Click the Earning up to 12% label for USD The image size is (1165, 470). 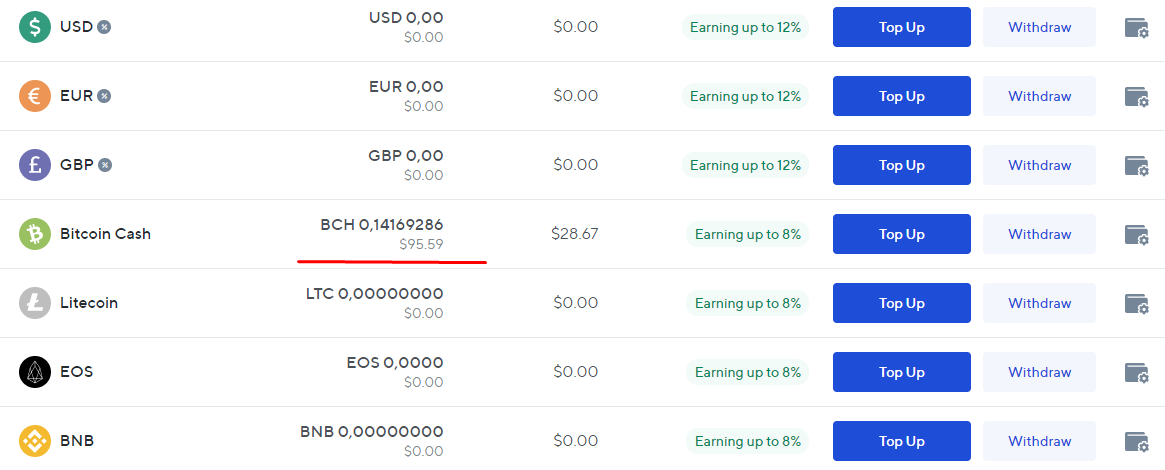(745, 27)
